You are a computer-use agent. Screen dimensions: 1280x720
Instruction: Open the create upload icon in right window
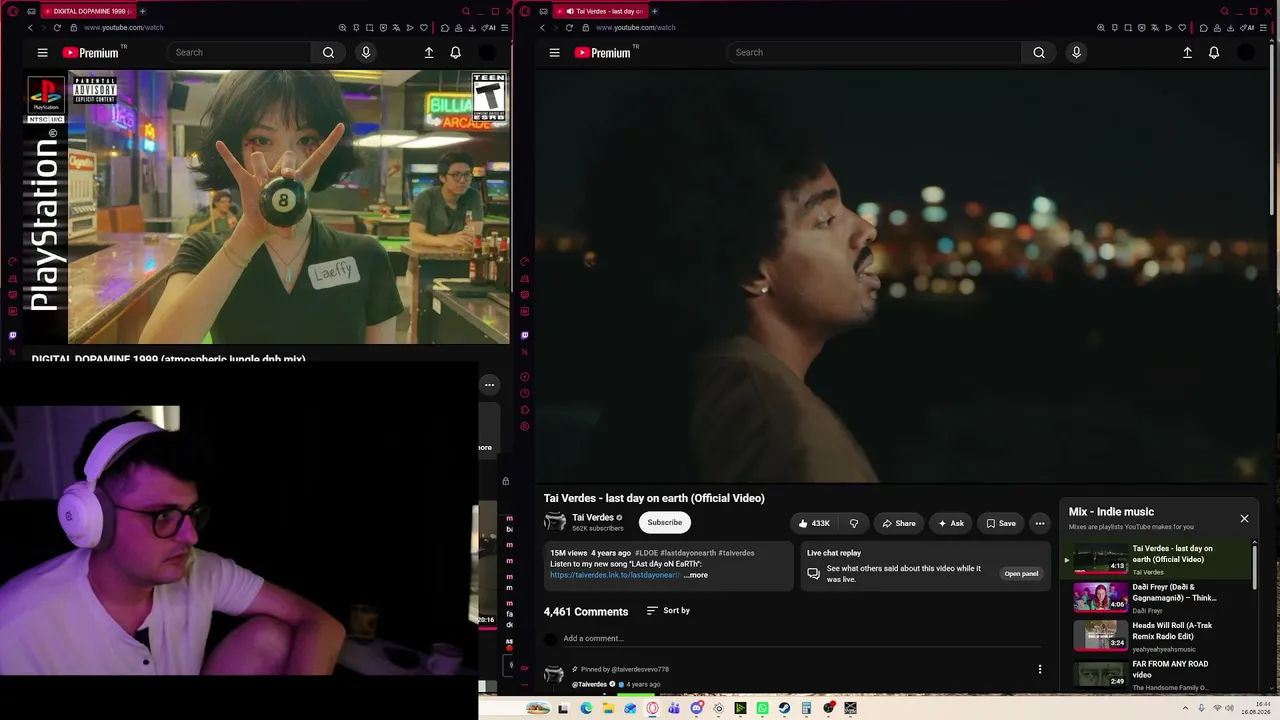coord(1187,52)
